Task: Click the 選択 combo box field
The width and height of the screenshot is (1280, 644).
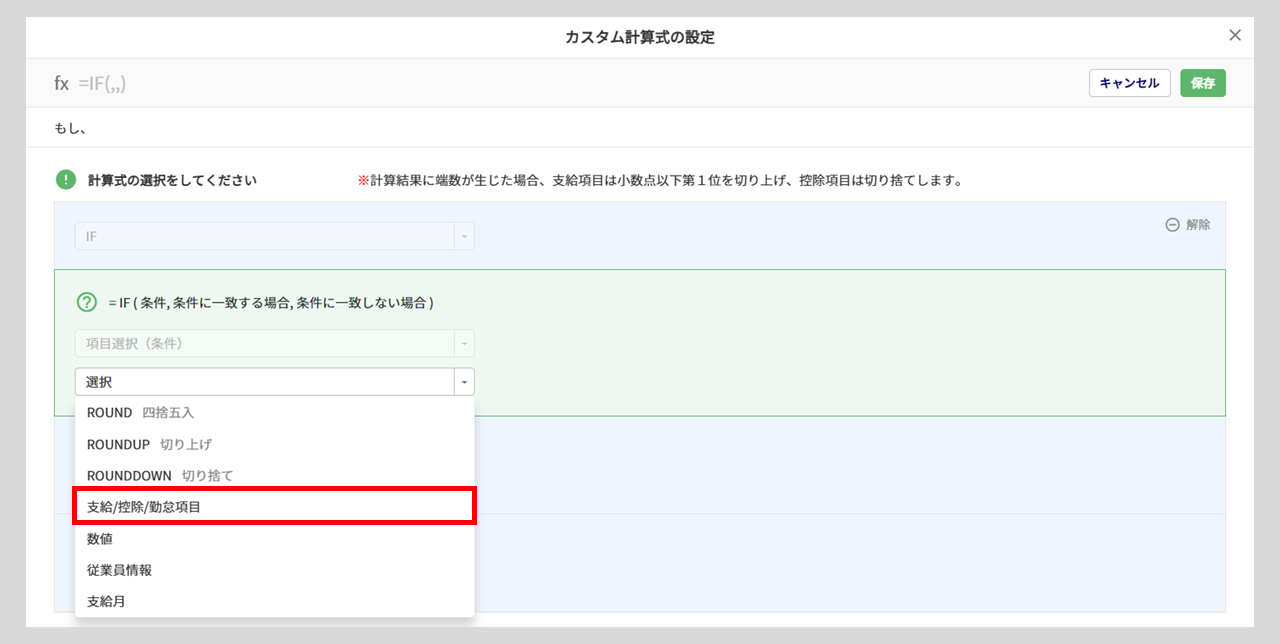Action: 274,382
